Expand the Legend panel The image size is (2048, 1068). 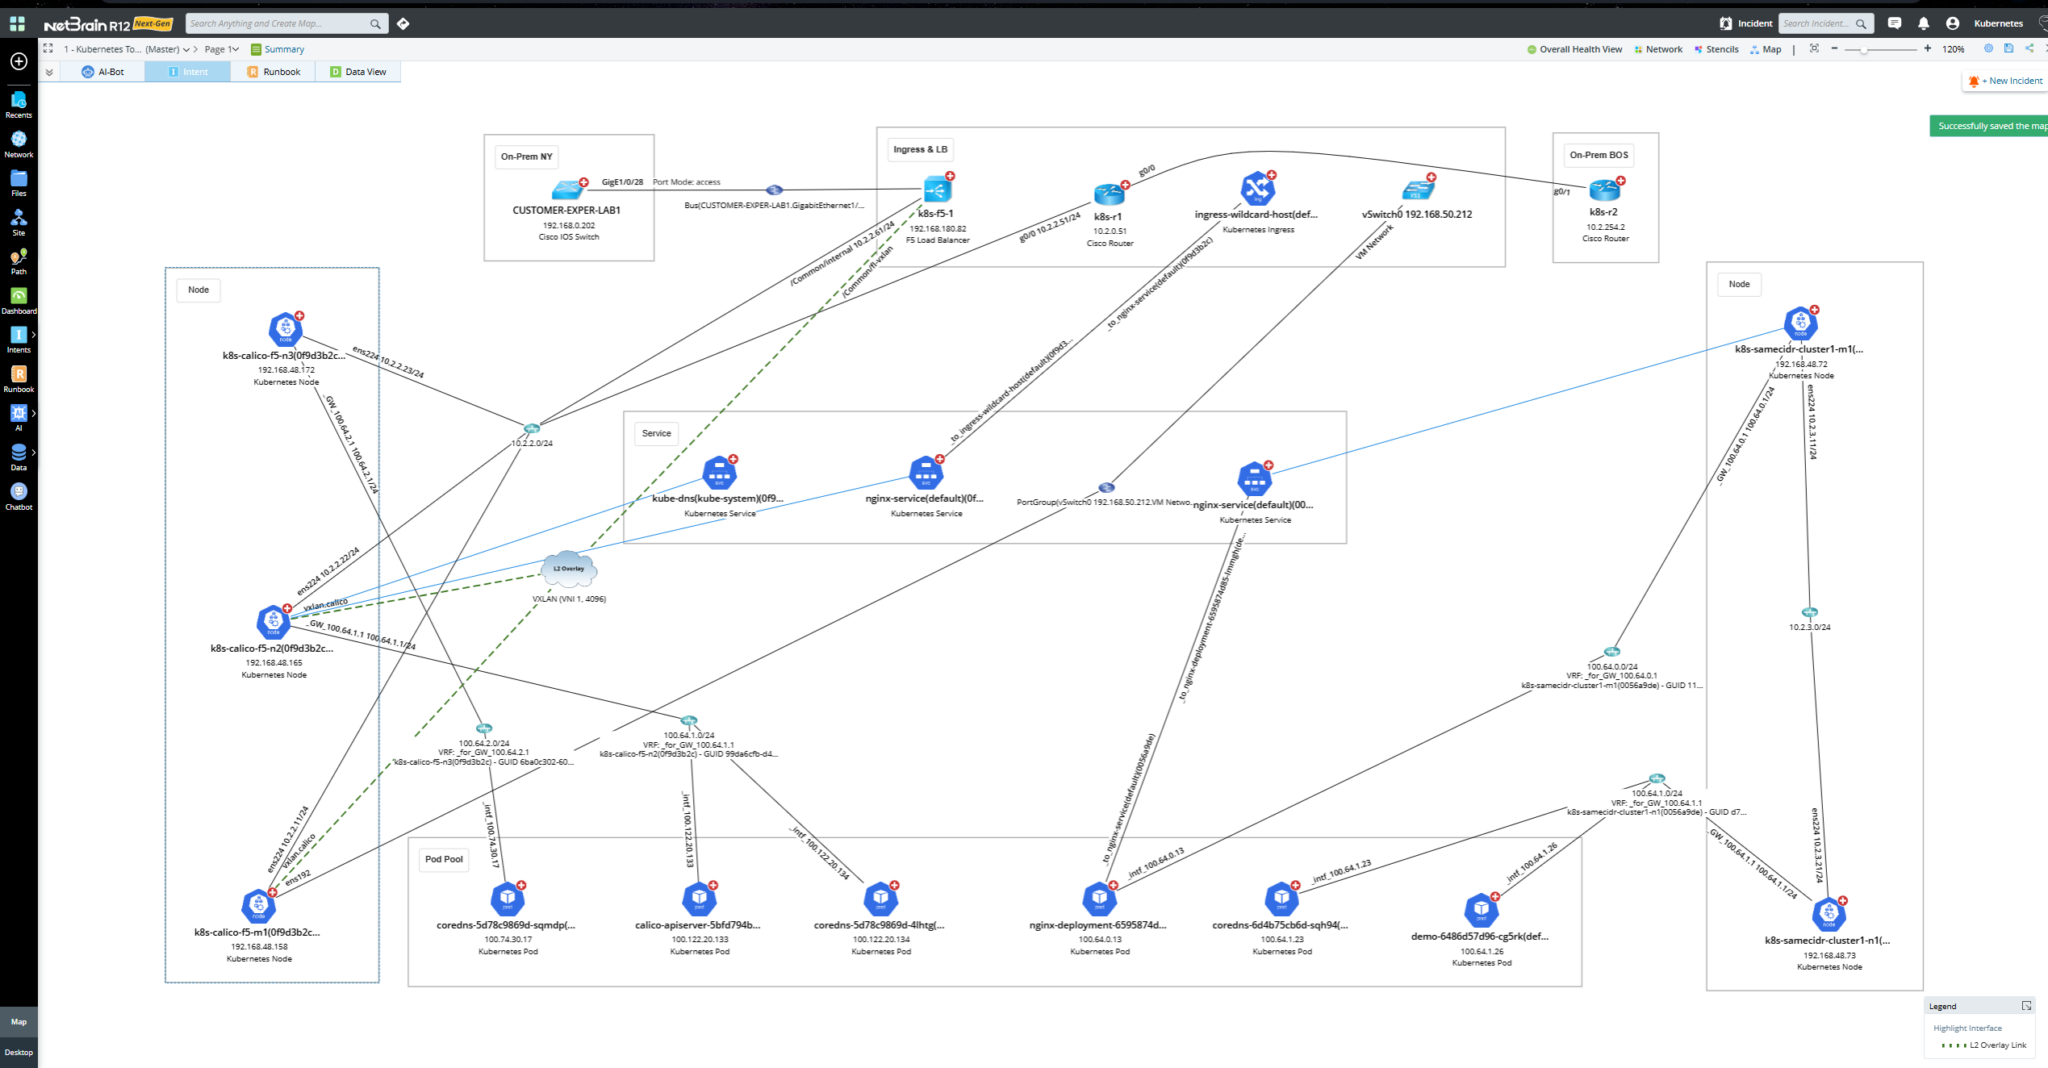[x=2026, y=1005]
